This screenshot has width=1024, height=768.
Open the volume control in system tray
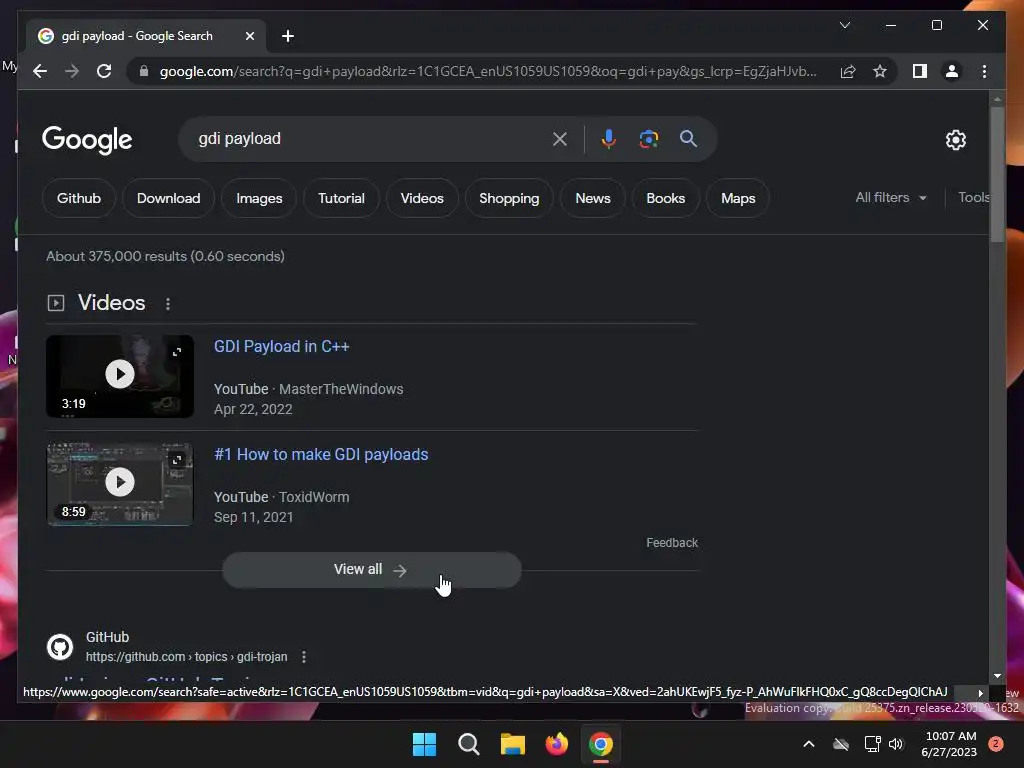(896, 744)
